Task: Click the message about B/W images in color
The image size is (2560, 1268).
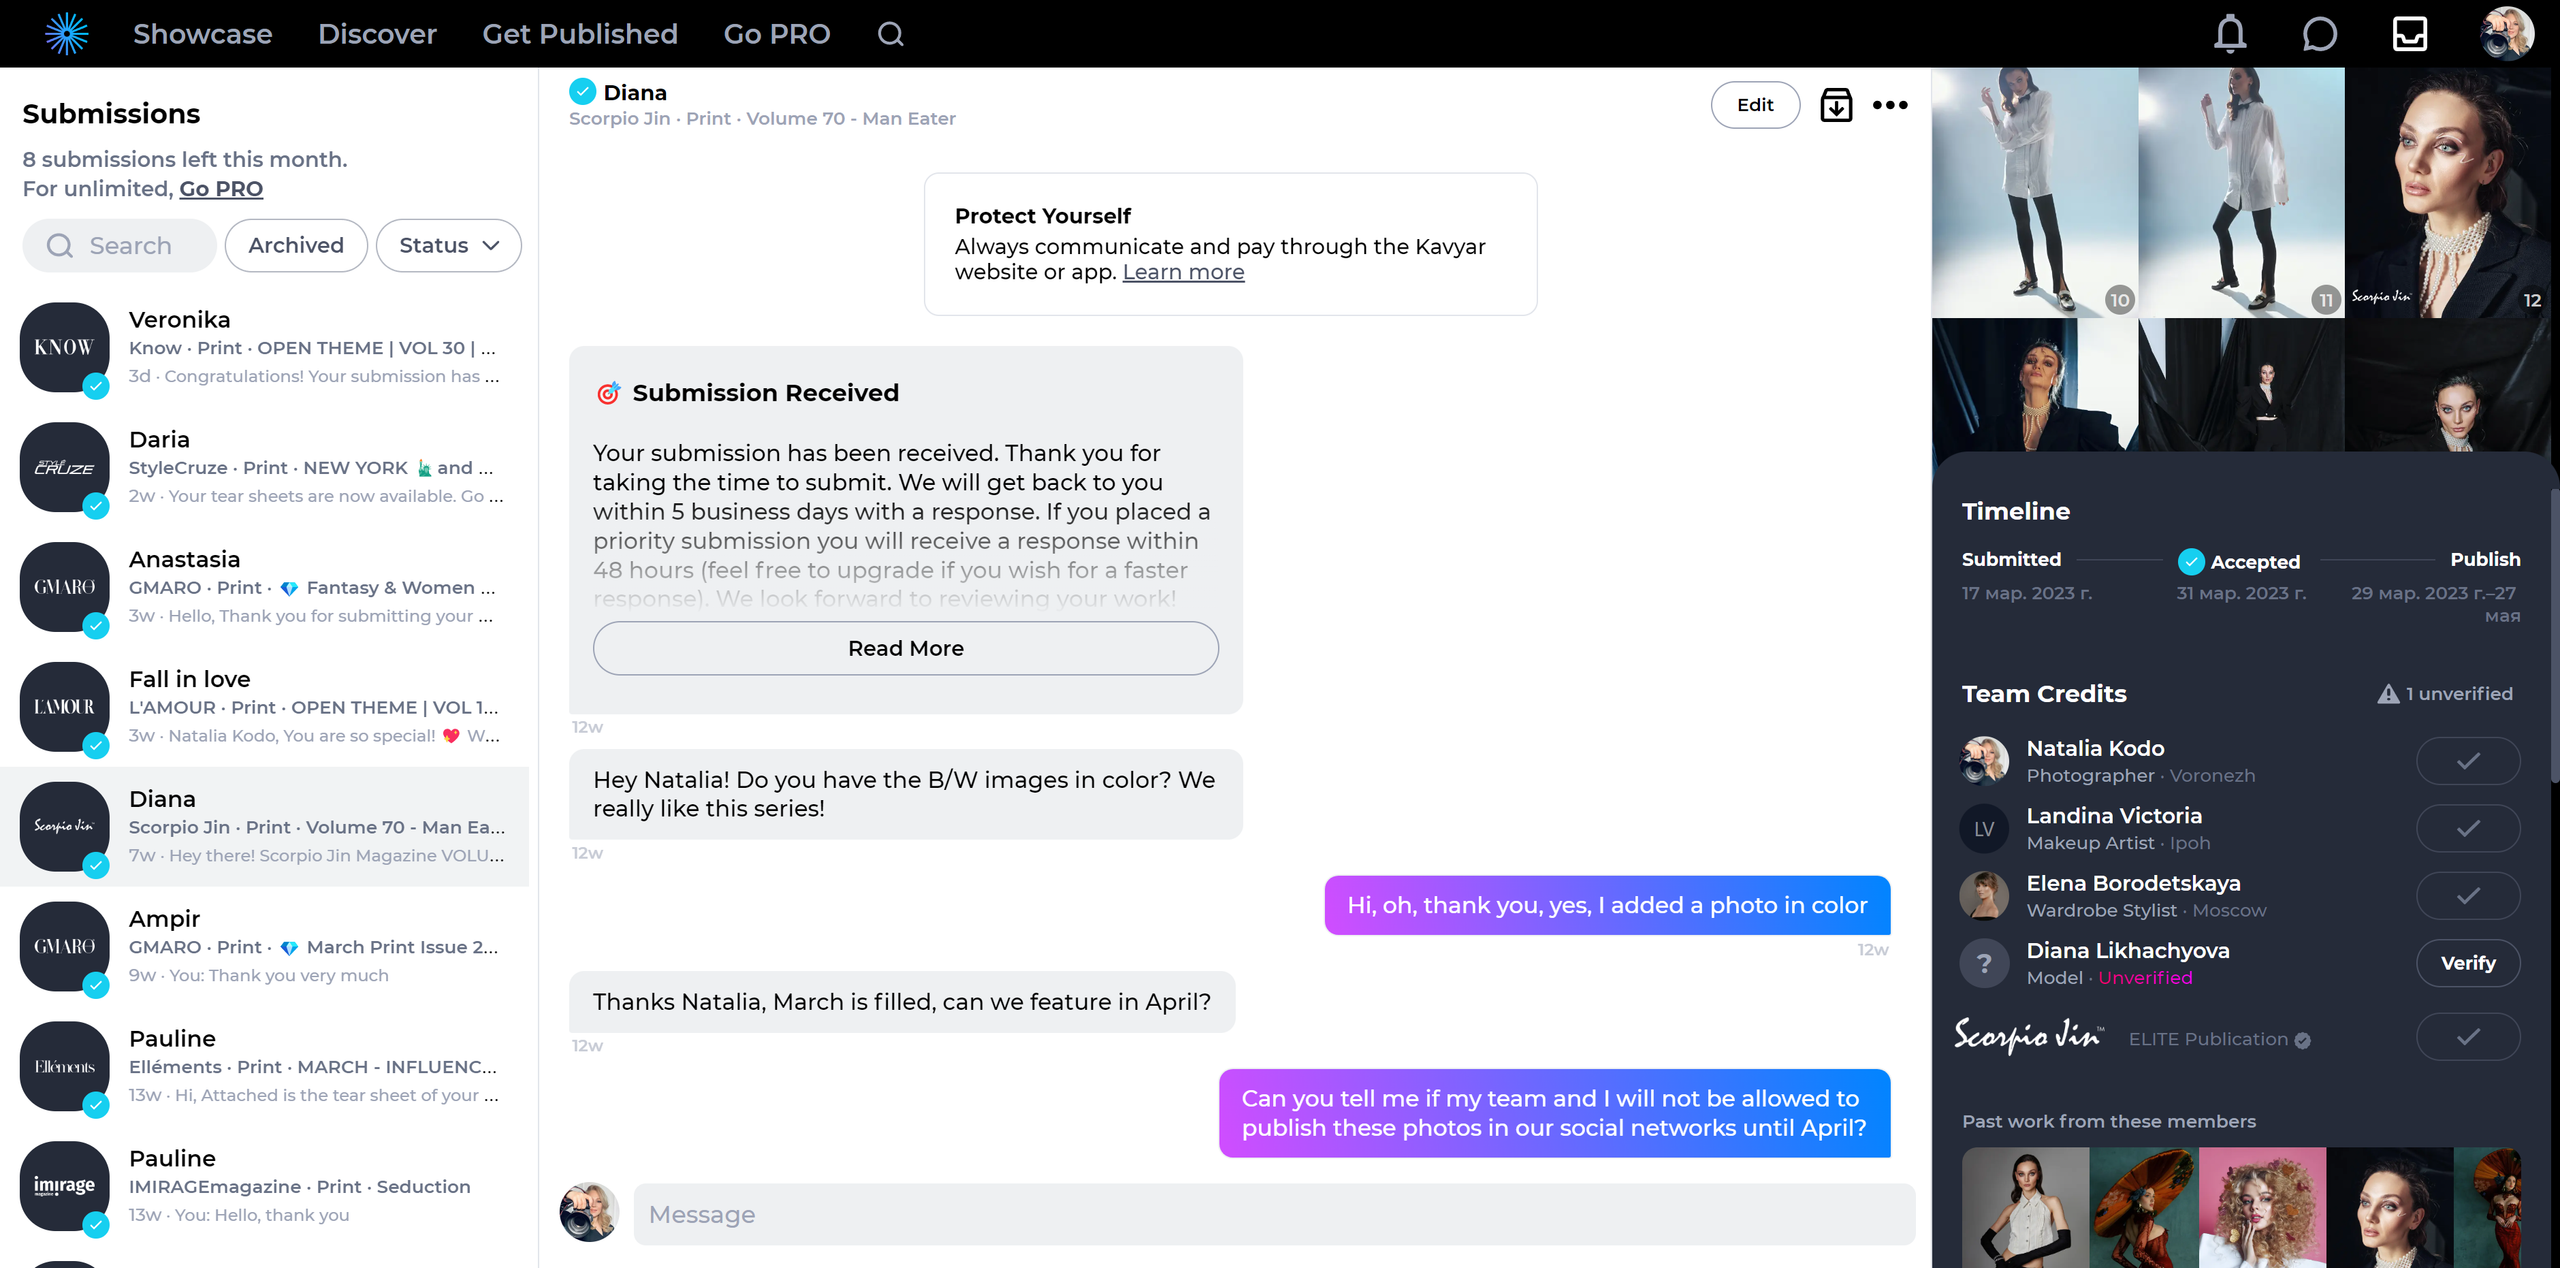Action: [x=906, y=794]
